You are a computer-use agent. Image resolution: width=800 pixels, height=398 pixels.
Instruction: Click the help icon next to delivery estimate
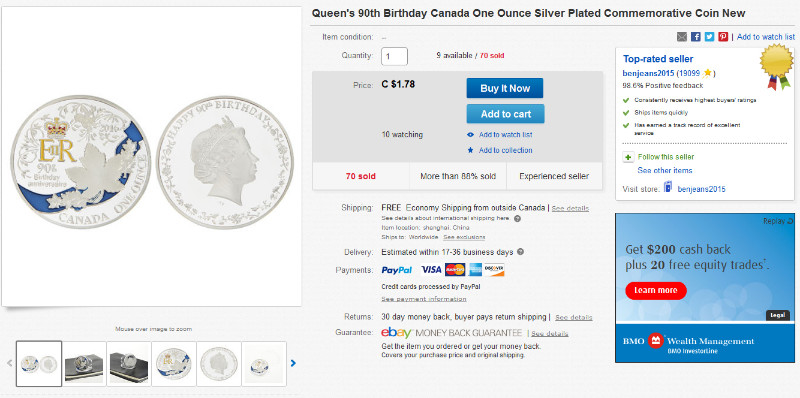click(x=520, y=252)
